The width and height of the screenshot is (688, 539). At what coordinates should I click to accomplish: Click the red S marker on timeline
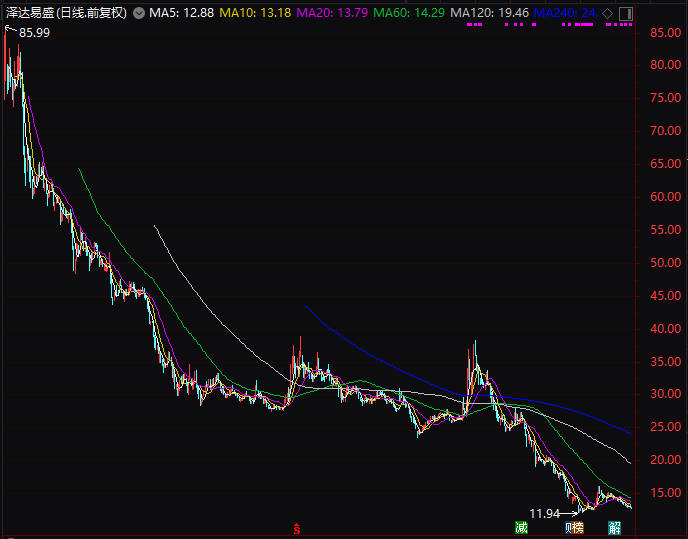[296, 527]
